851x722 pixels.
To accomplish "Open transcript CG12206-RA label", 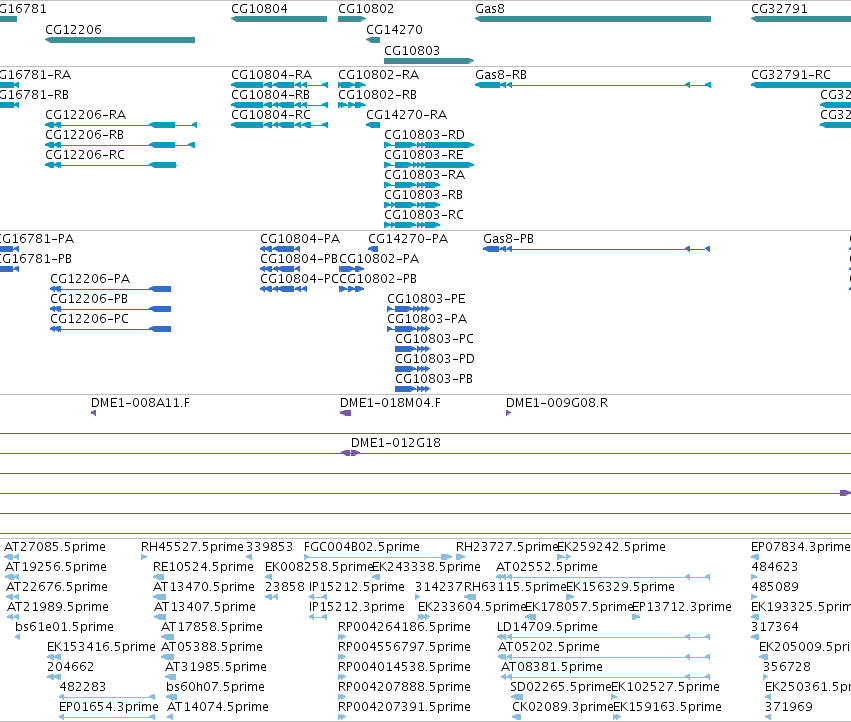I will 86,115.
